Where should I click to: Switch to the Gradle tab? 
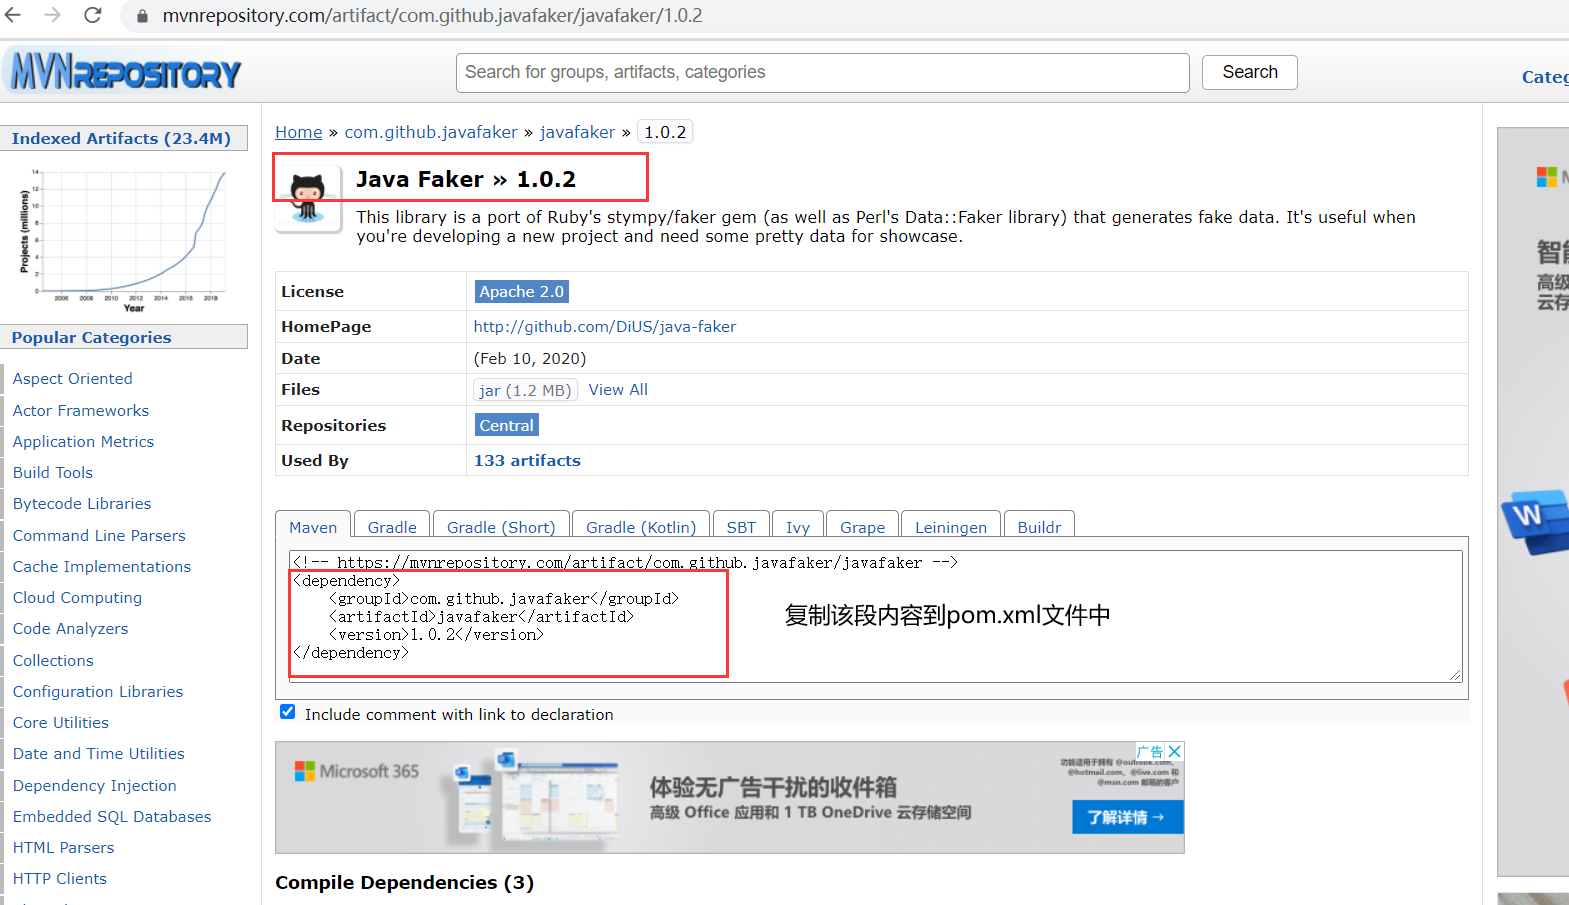tap(392, 527)
